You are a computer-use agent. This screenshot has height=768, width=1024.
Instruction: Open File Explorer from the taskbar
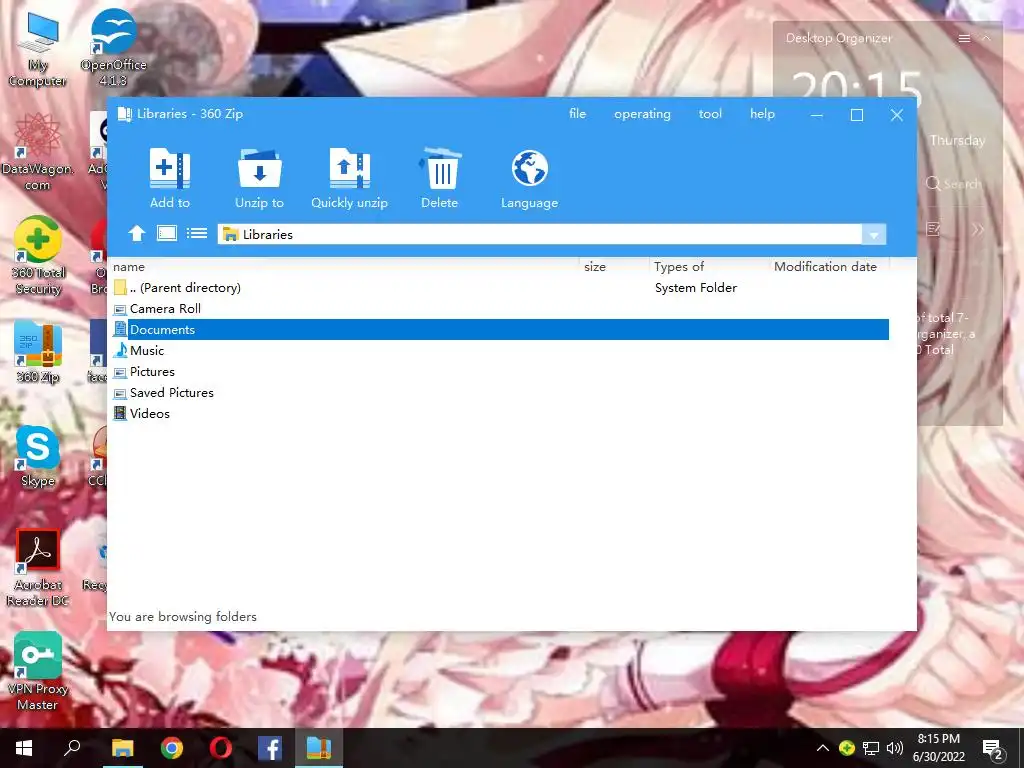(123, 748)
